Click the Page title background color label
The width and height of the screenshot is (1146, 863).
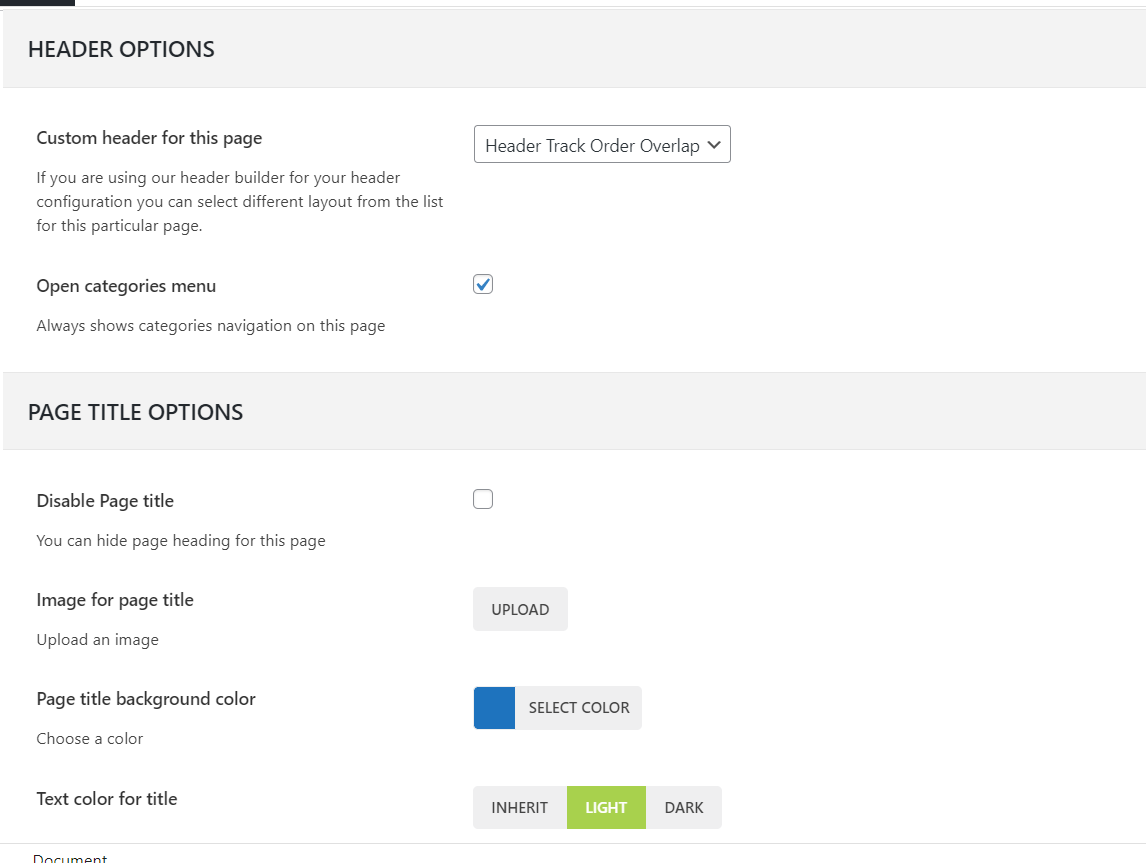pyautogui.click(x=146, y=699)
